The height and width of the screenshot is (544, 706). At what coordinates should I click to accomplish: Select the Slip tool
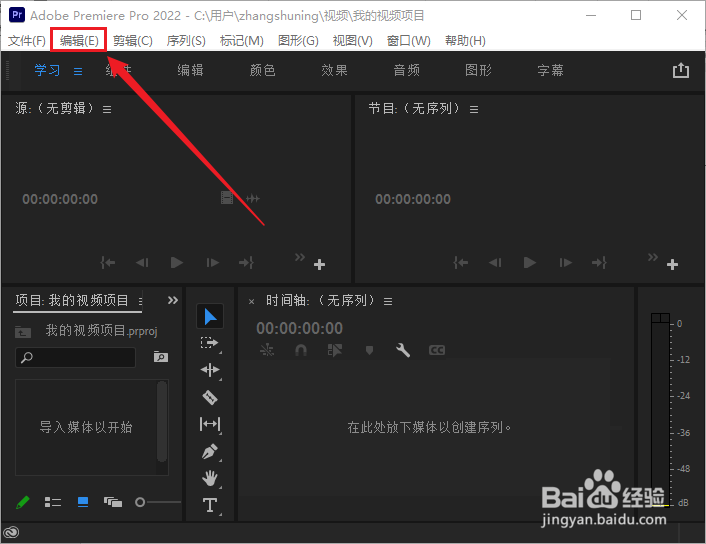click(210, 424)
